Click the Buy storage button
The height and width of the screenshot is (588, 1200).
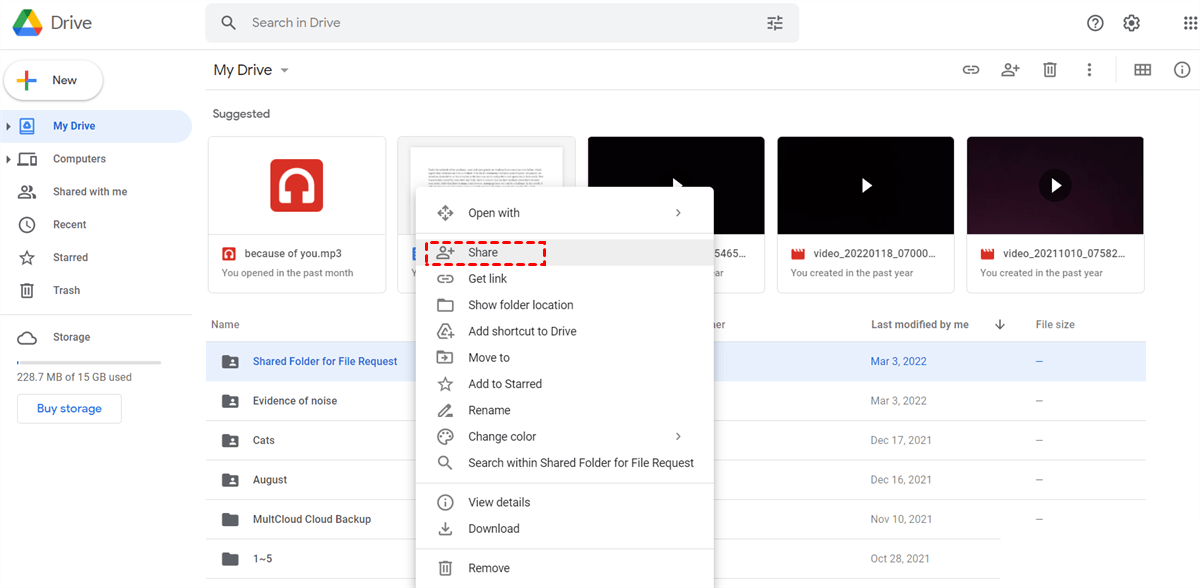(69, 408)
